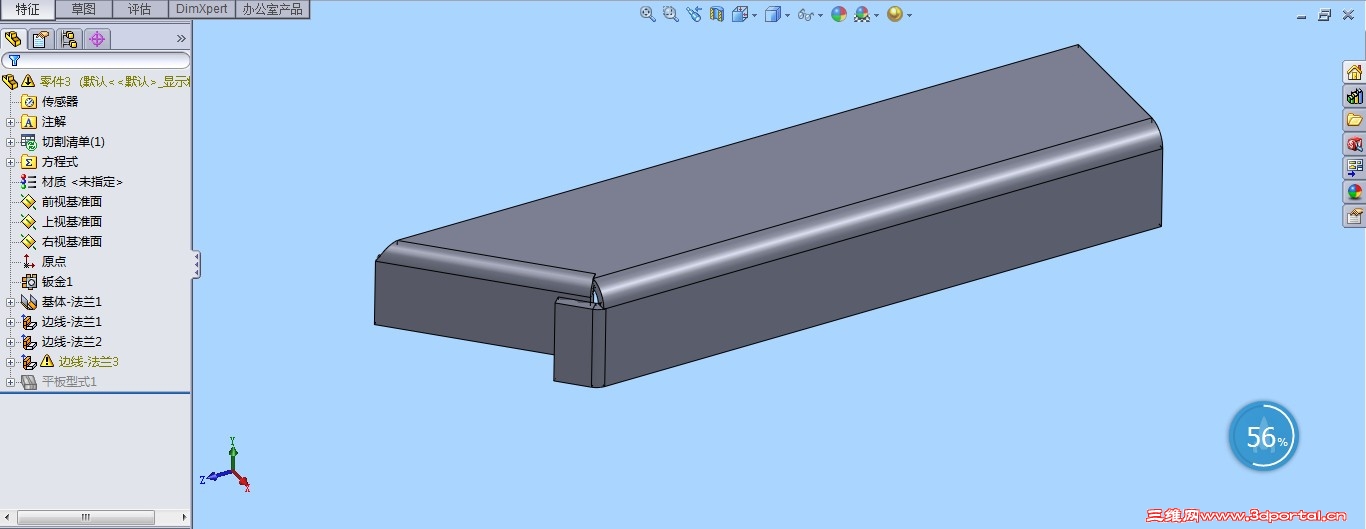Viewport: 1366px width, 529px height.
Task: Select the 上视基准面 plane
Action: (x=62, y=221)
